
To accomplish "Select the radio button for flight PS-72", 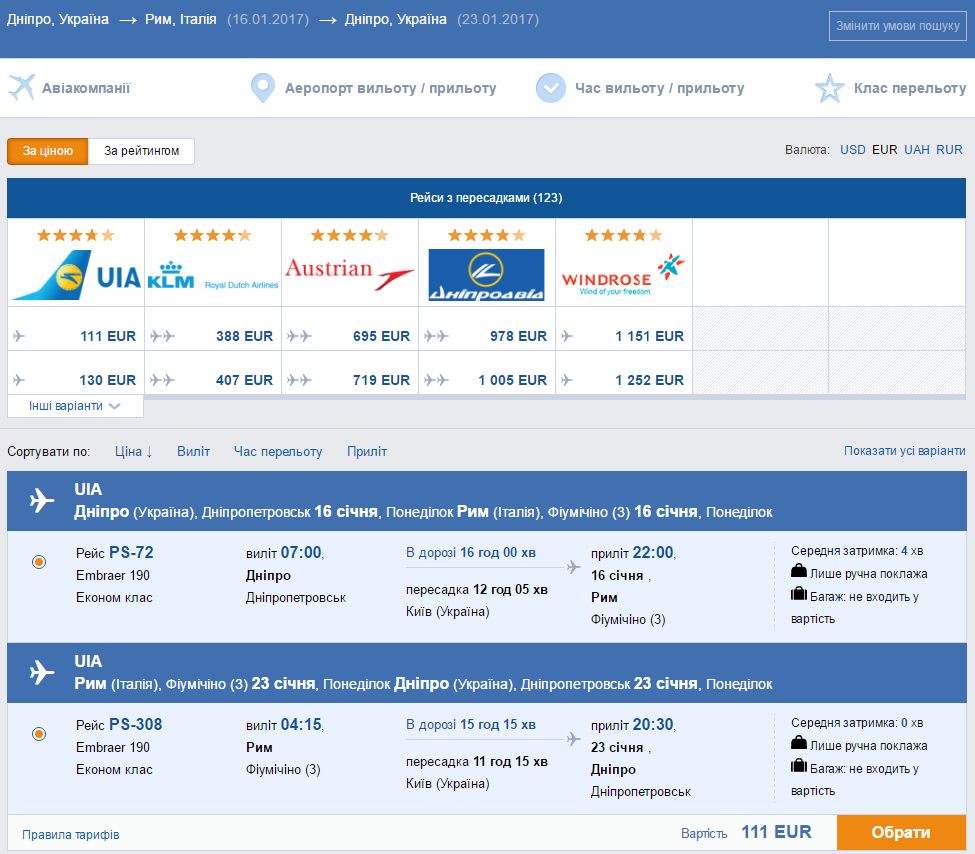I will (x=39, y=562).
